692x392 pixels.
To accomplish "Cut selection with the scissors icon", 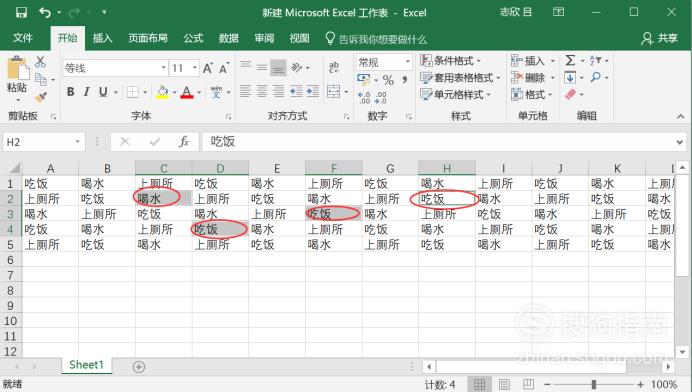I will point(40,62).
